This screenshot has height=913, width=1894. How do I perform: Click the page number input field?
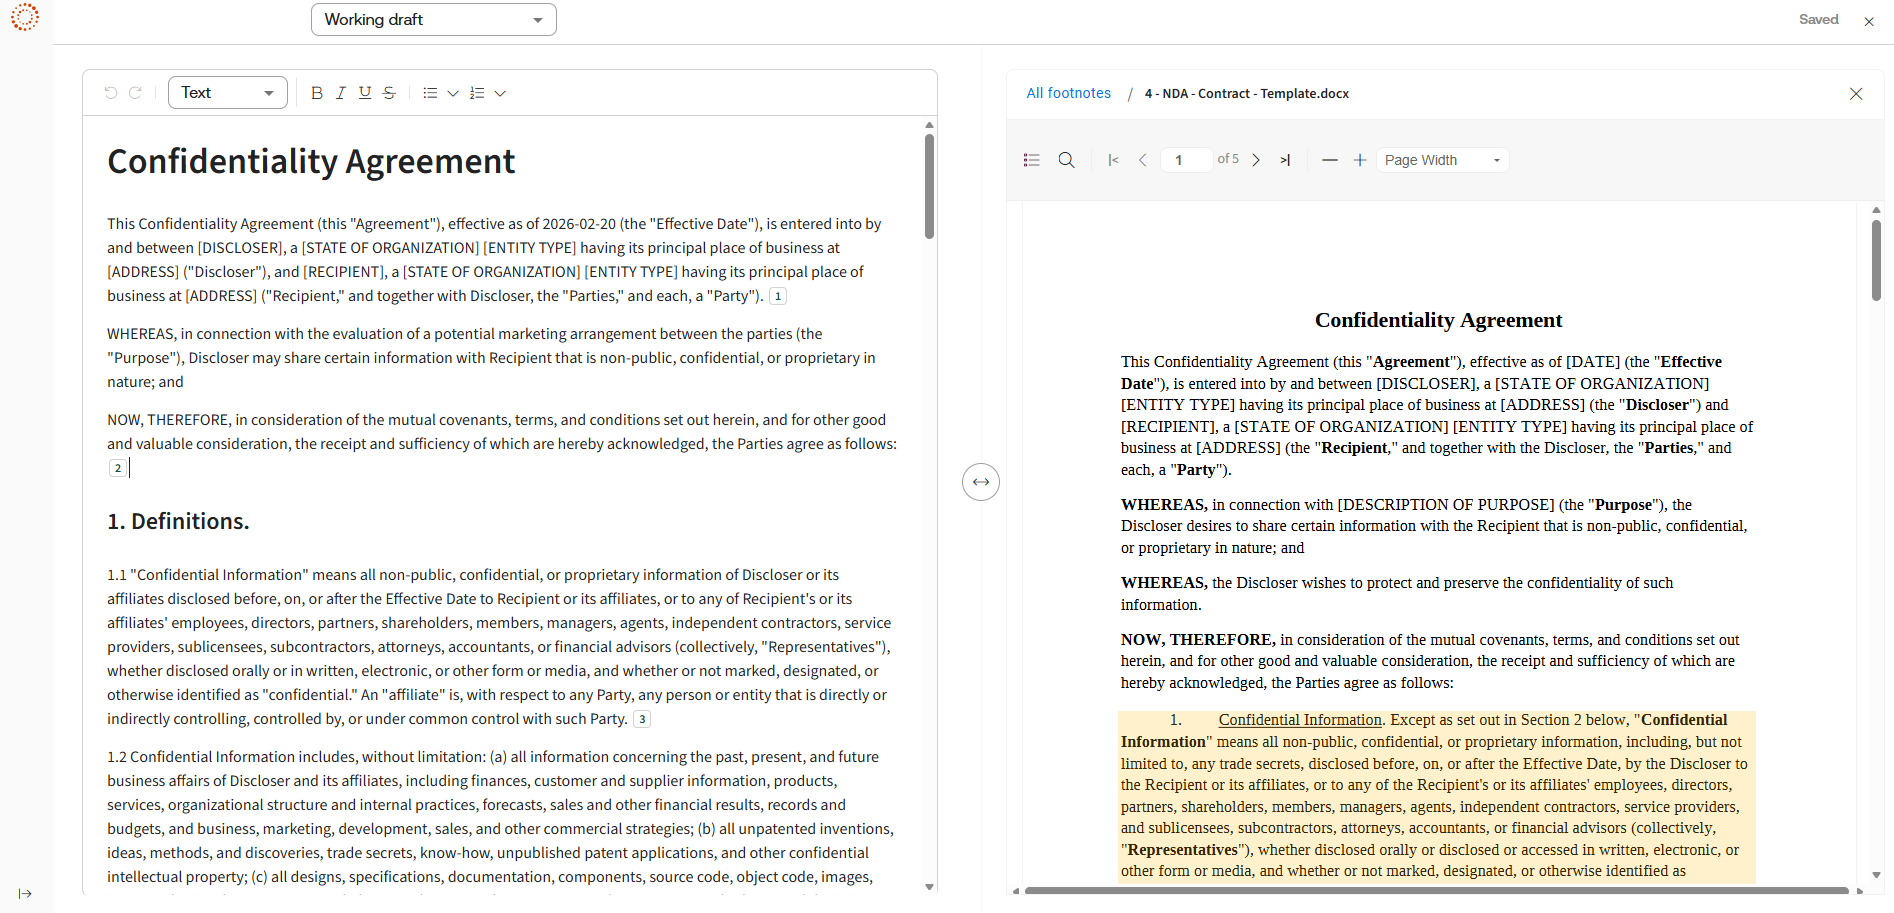point(1185,160)
